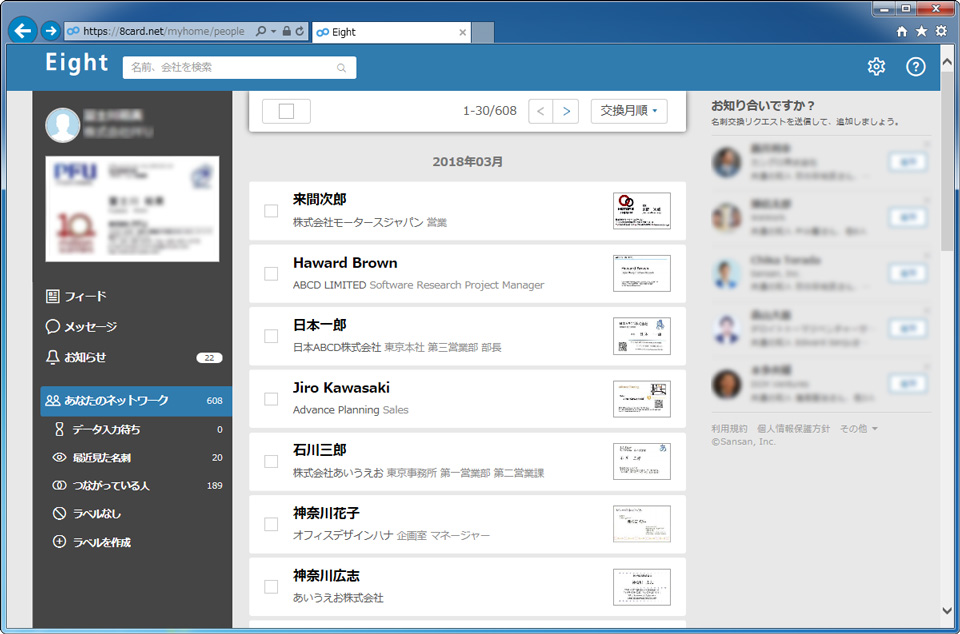Check the box for Jiro Kawasaki
Image resolution: width=960 pixels, height=634 pixels.
coord(271,398)
